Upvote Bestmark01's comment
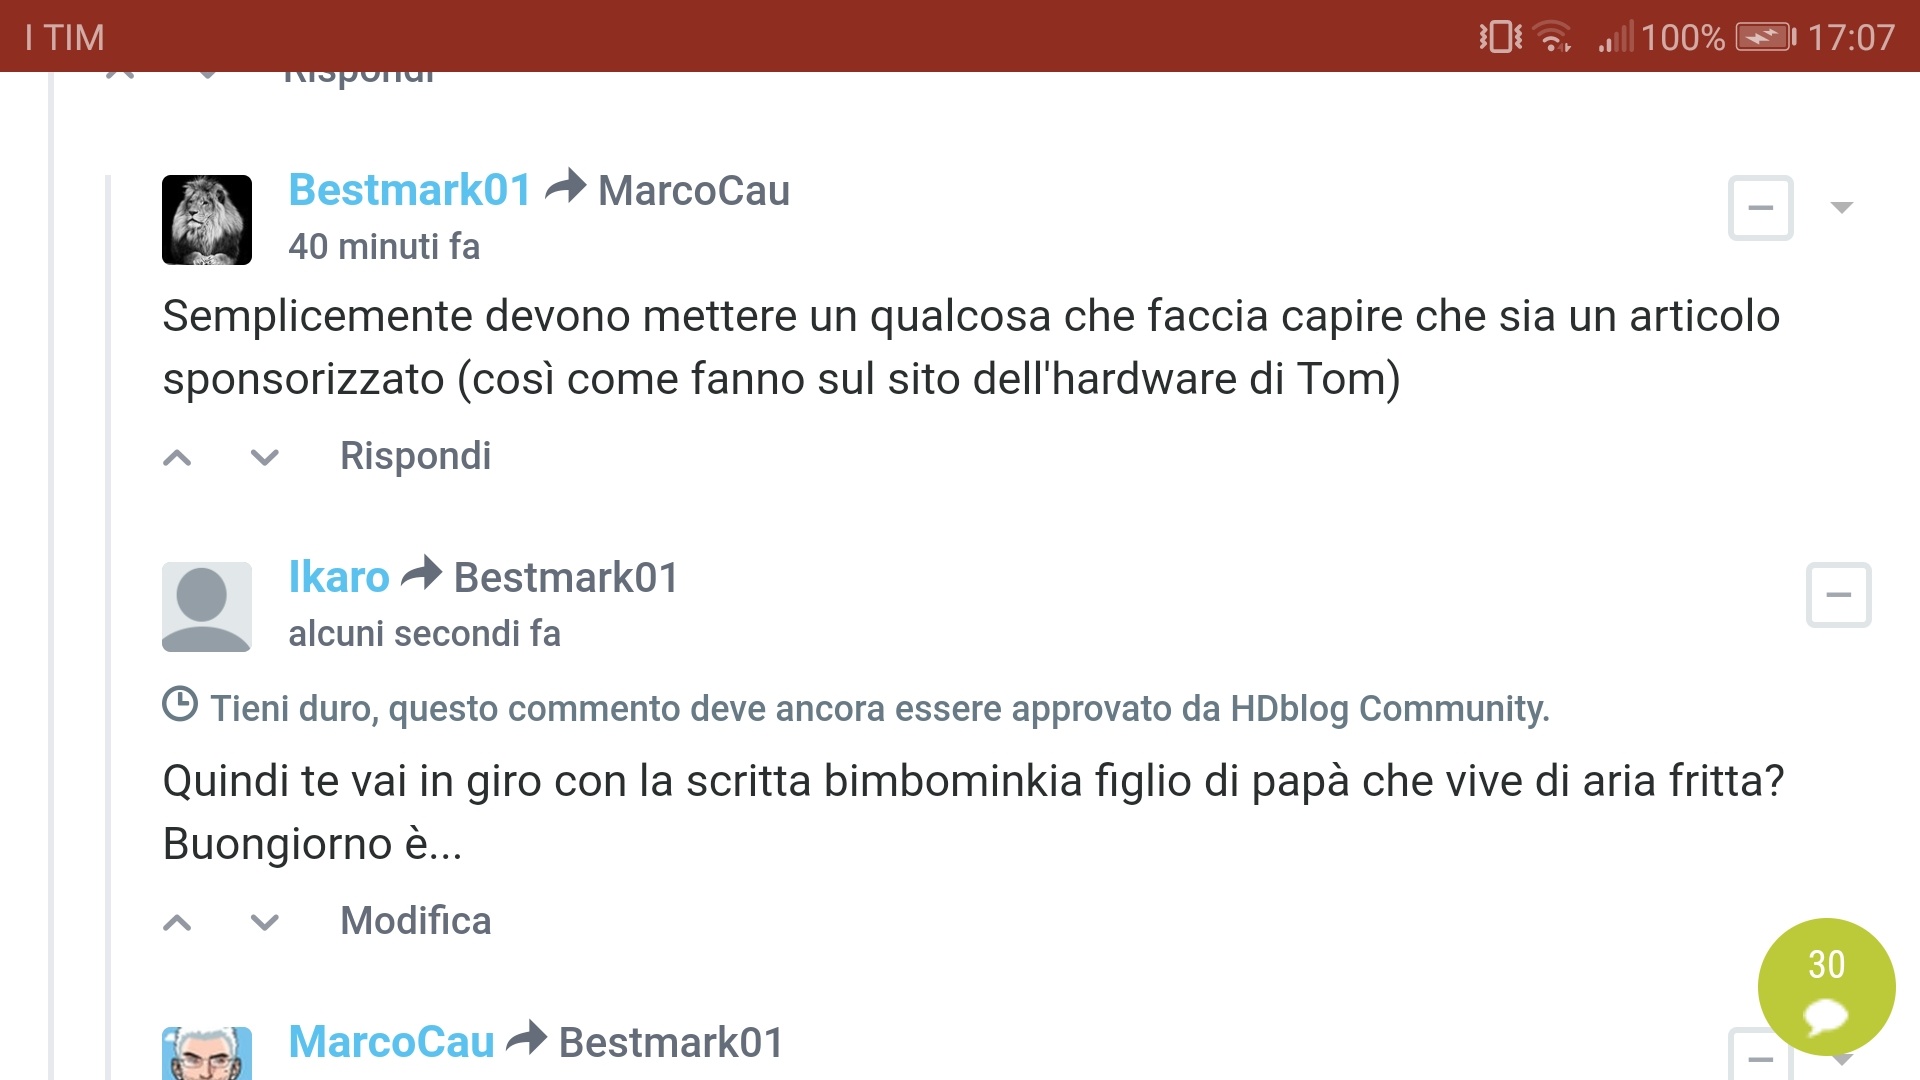Viewport: 1920px width, 1080px height. [x=177, y=458]
